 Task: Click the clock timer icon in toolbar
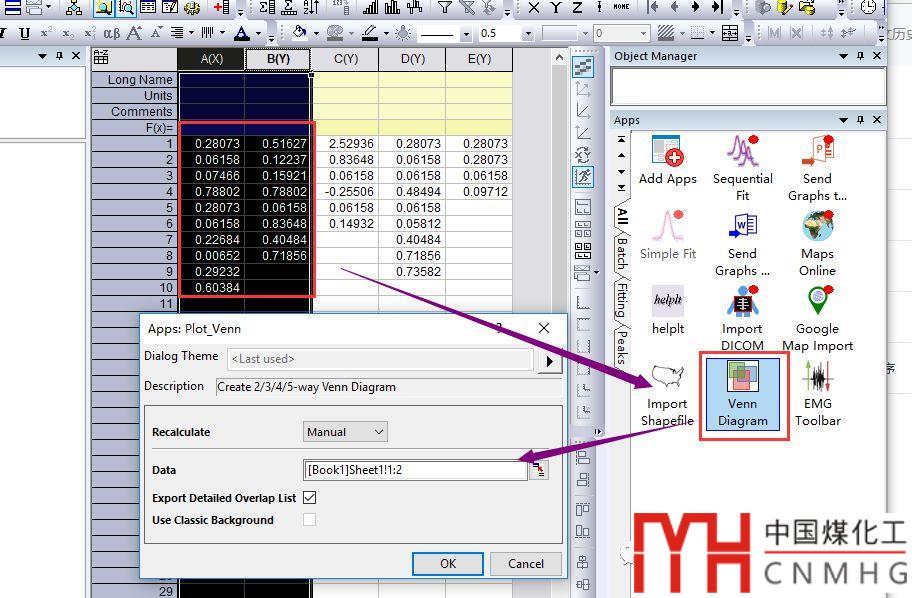868,7
